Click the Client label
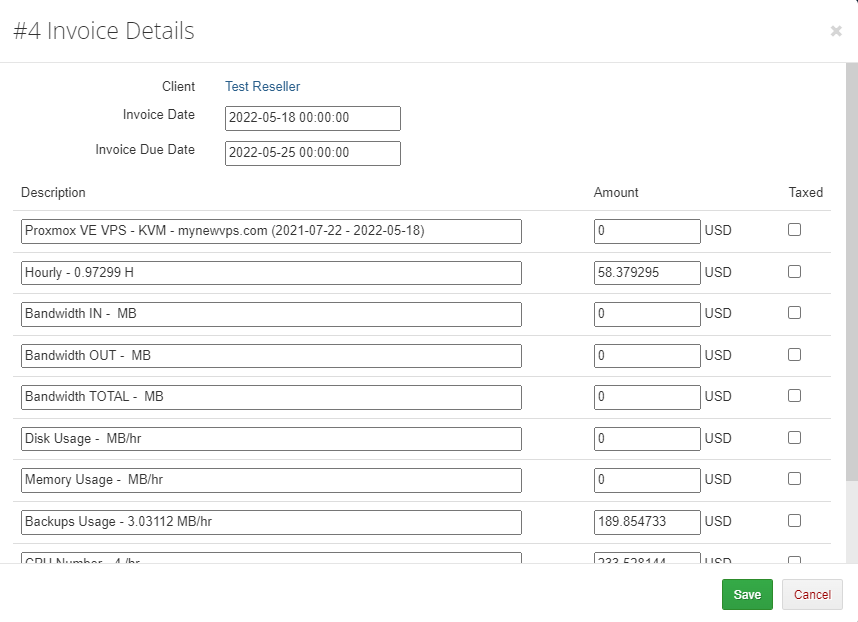The image size is (858, 622). click(178, 86)
